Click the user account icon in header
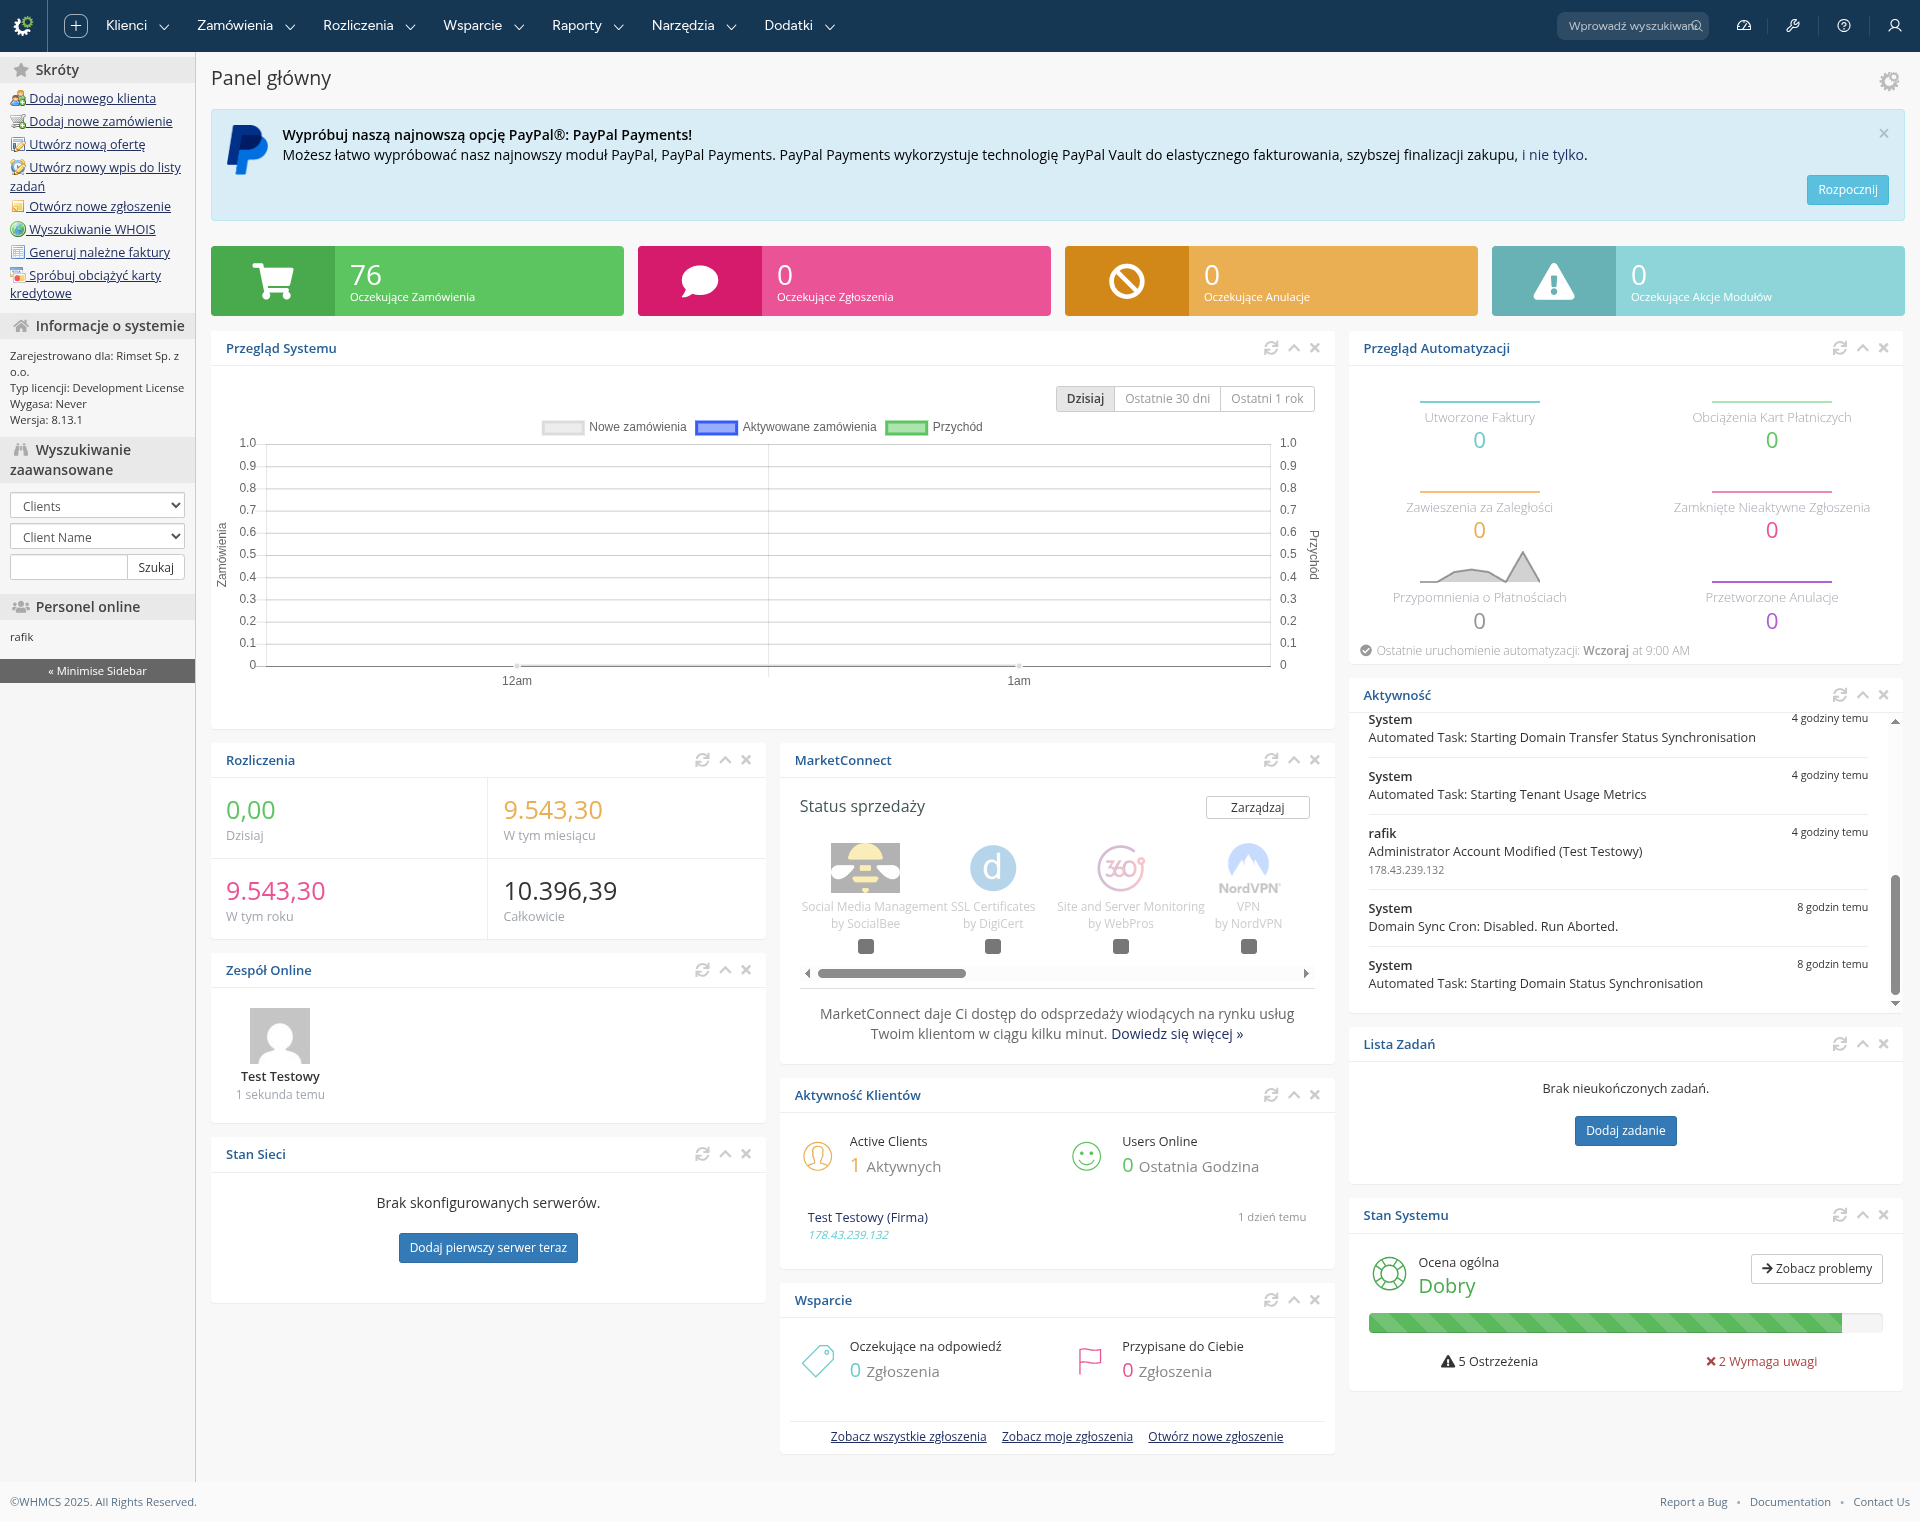 tap(1894, 26)
